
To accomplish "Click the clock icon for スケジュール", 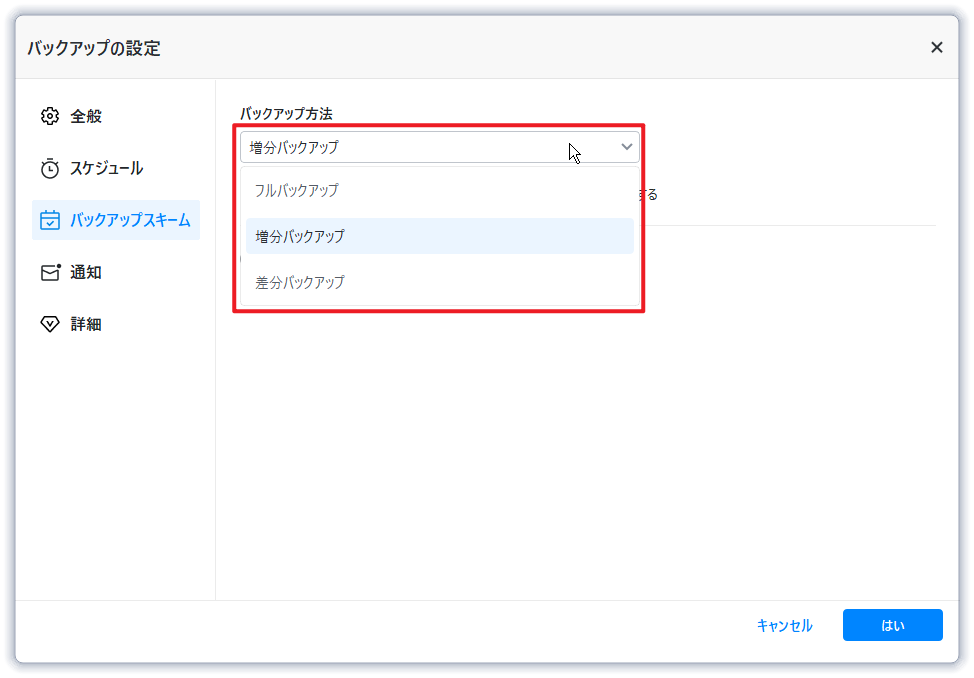I will click(x=50, y=168).
